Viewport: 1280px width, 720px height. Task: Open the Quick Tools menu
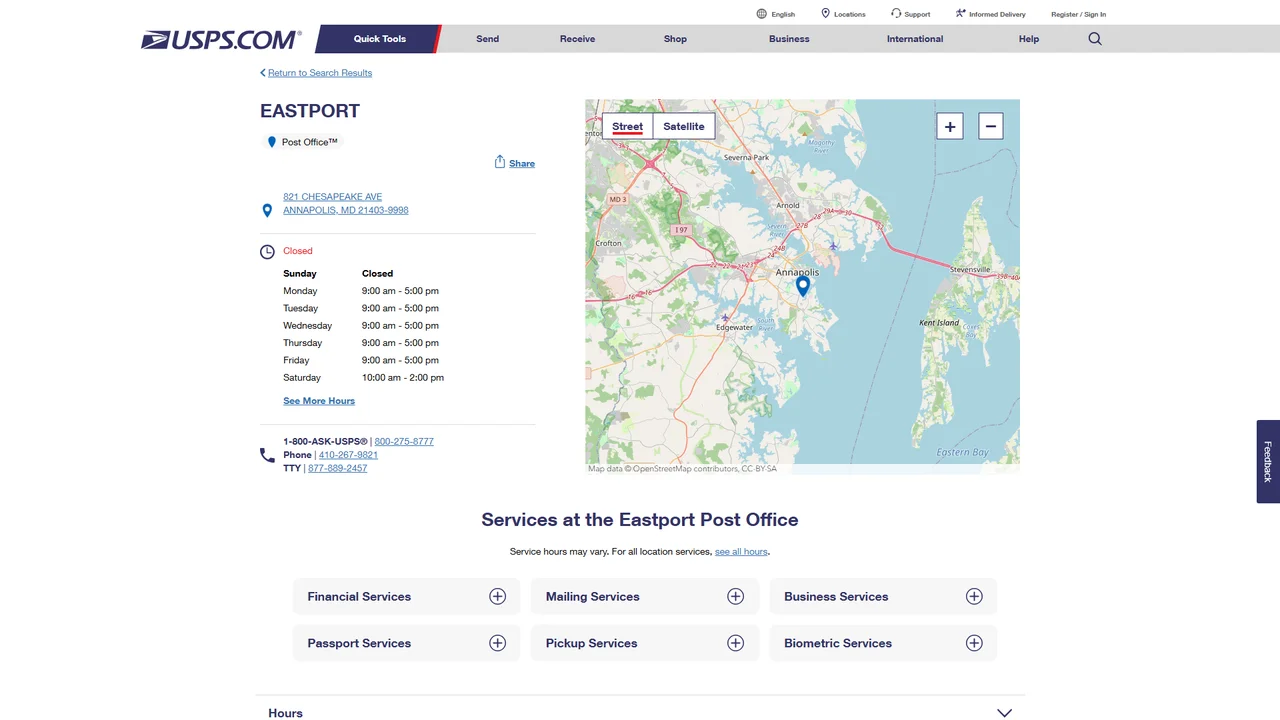pyautogui.click(x=379, y=39)
